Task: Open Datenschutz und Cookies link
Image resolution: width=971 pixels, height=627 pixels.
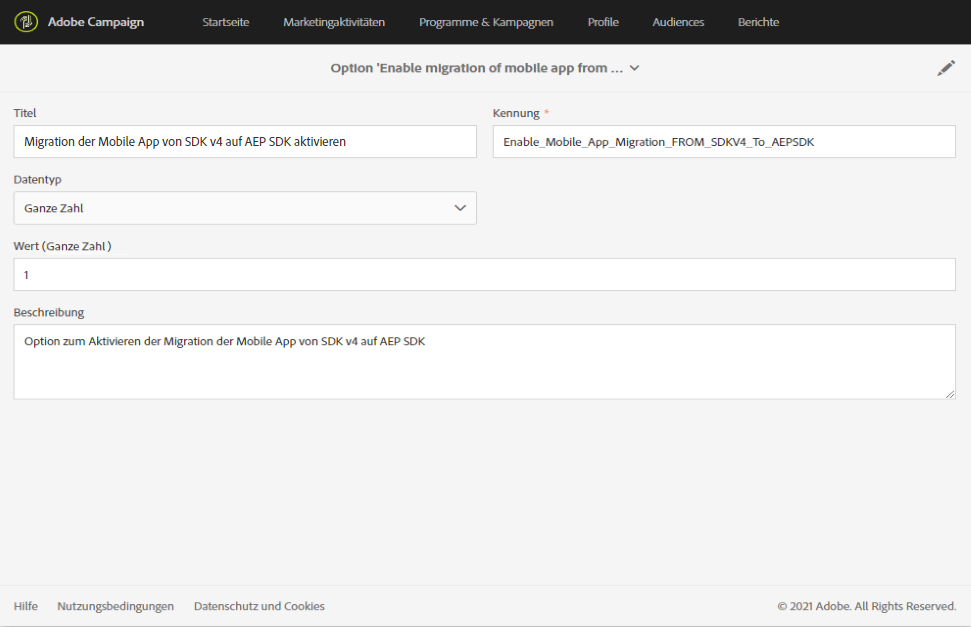Action: pos(259,606)
